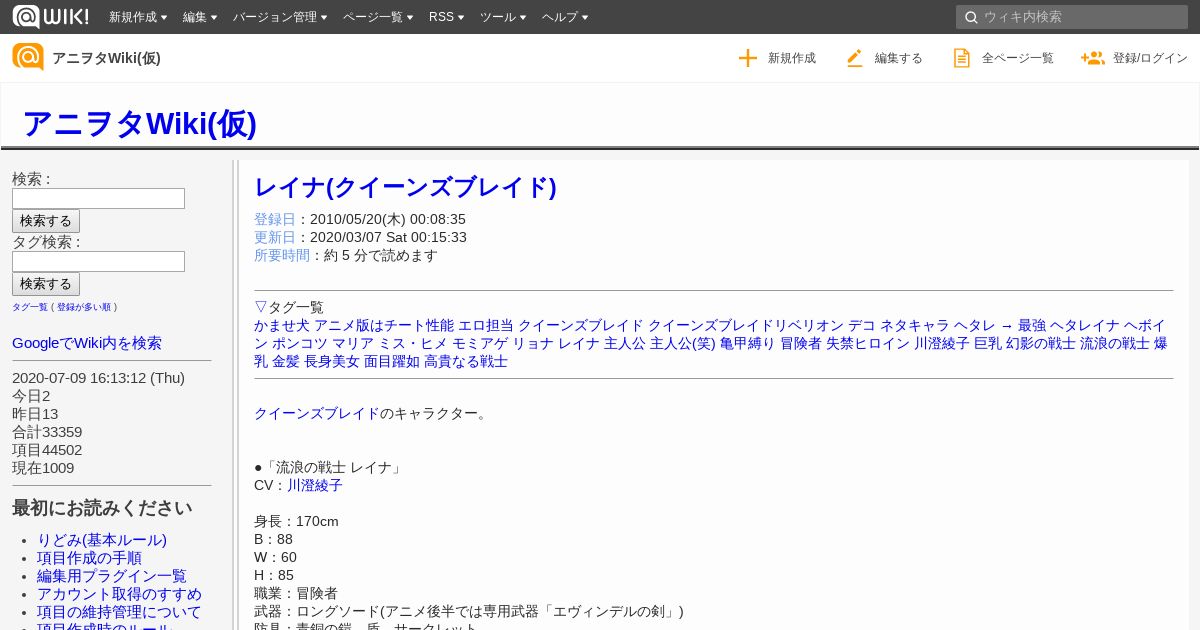The height and width of the screenshot is (630, 1200).
Task: Open the 亀甲縛り tag
Action: 748,343
